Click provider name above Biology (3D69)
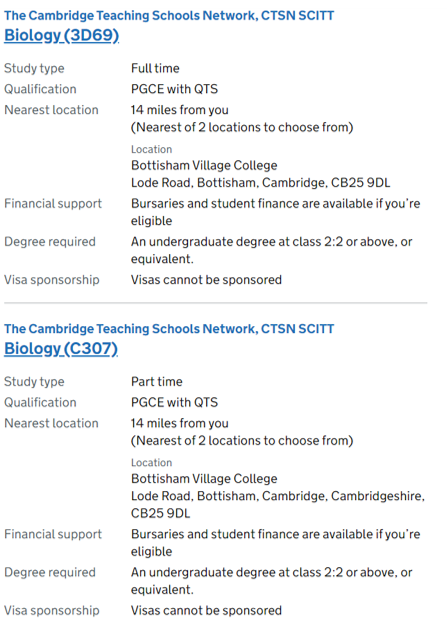The width and height of the screenshot is (447, 627). pos(169,15)
